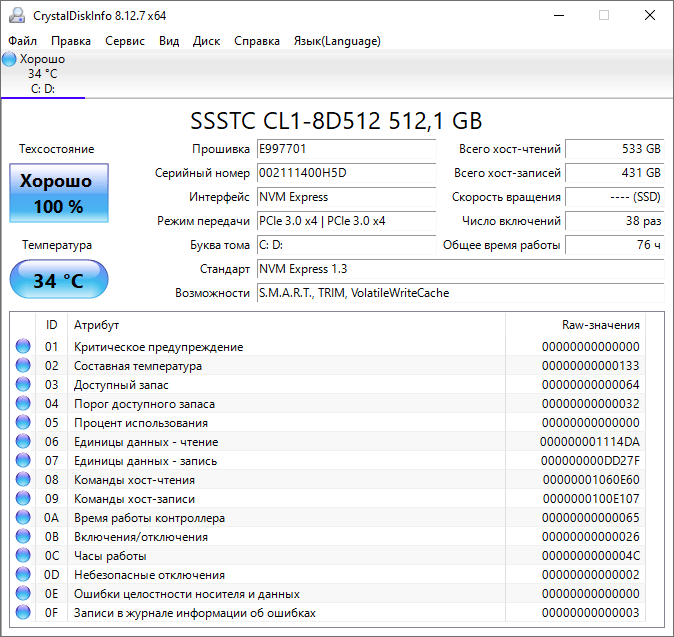Click raw value 0000000000032
The image size is (674, 637).
point(591,404)
